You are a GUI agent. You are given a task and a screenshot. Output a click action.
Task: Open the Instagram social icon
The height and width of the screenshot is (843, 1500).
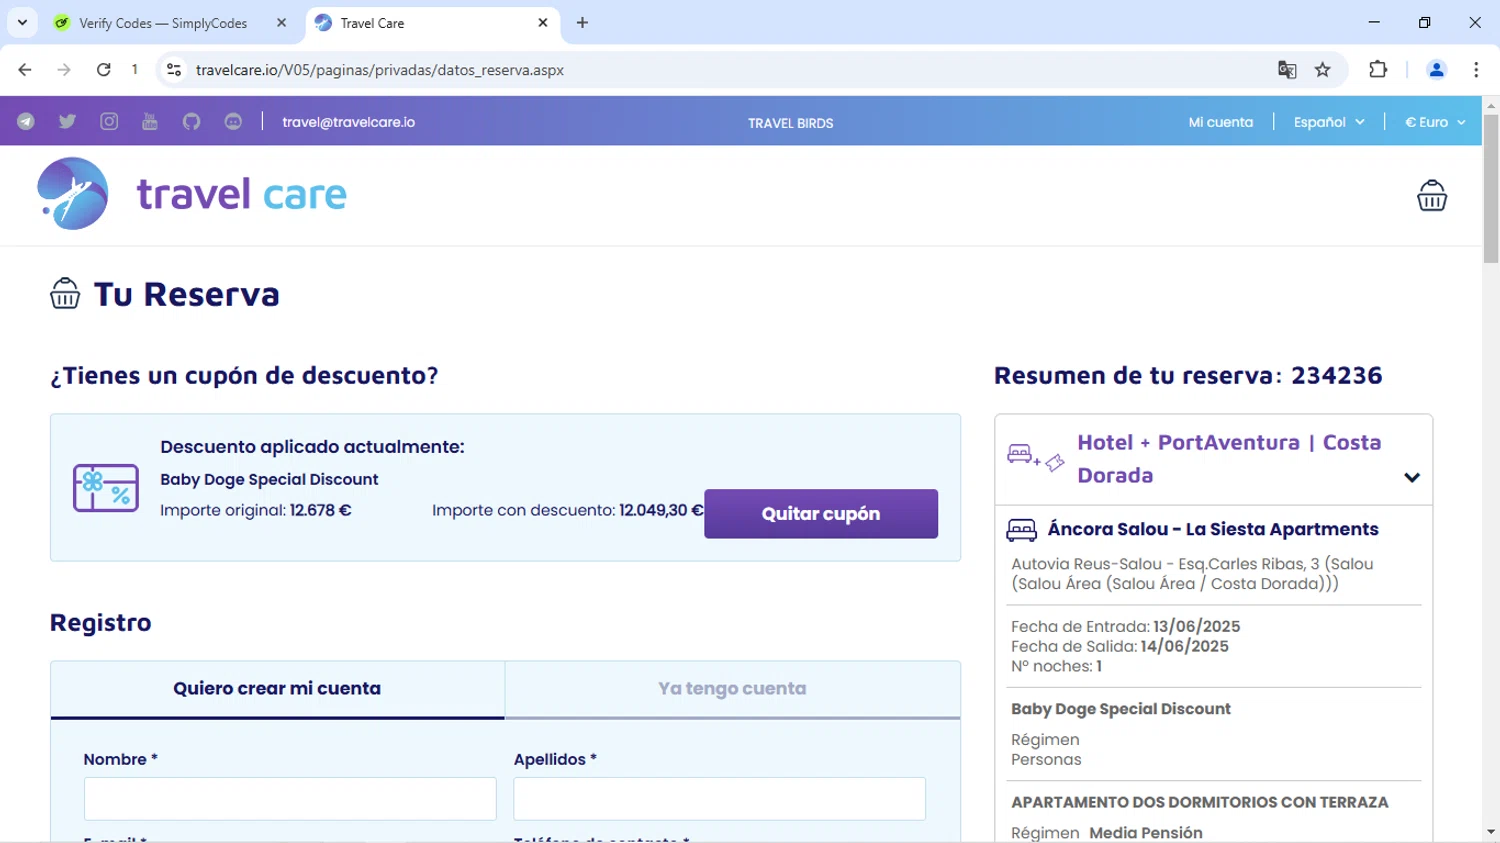click(x=109, y=122)
